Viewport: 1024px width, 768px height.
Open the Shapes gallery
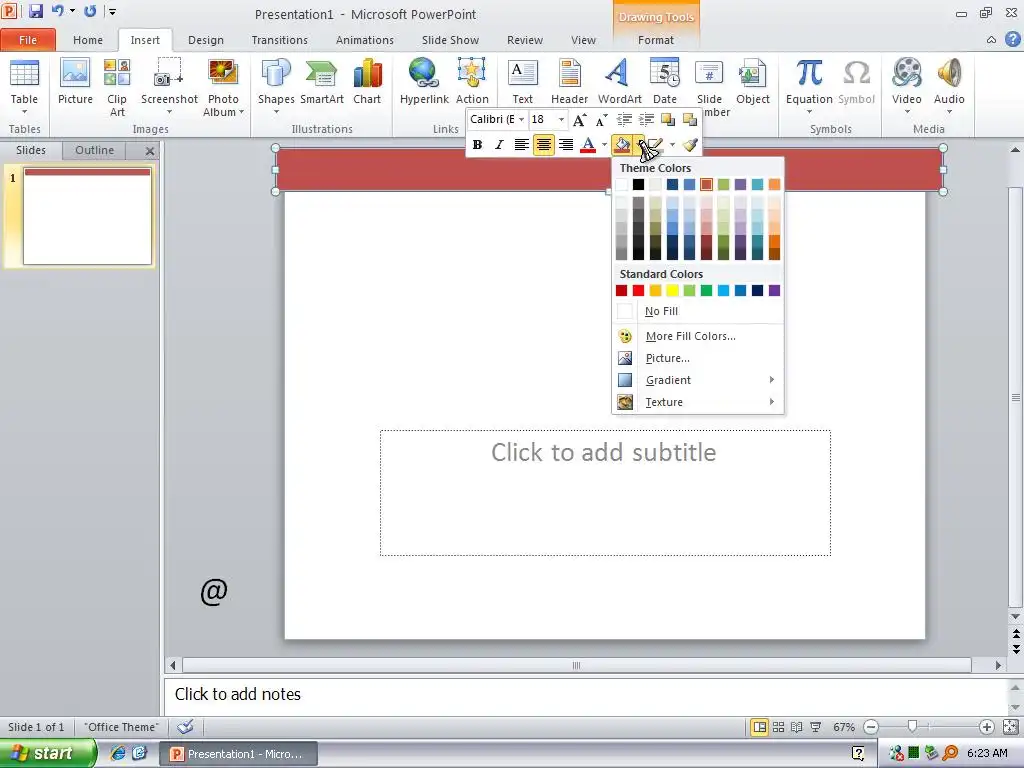coord(276,86)
